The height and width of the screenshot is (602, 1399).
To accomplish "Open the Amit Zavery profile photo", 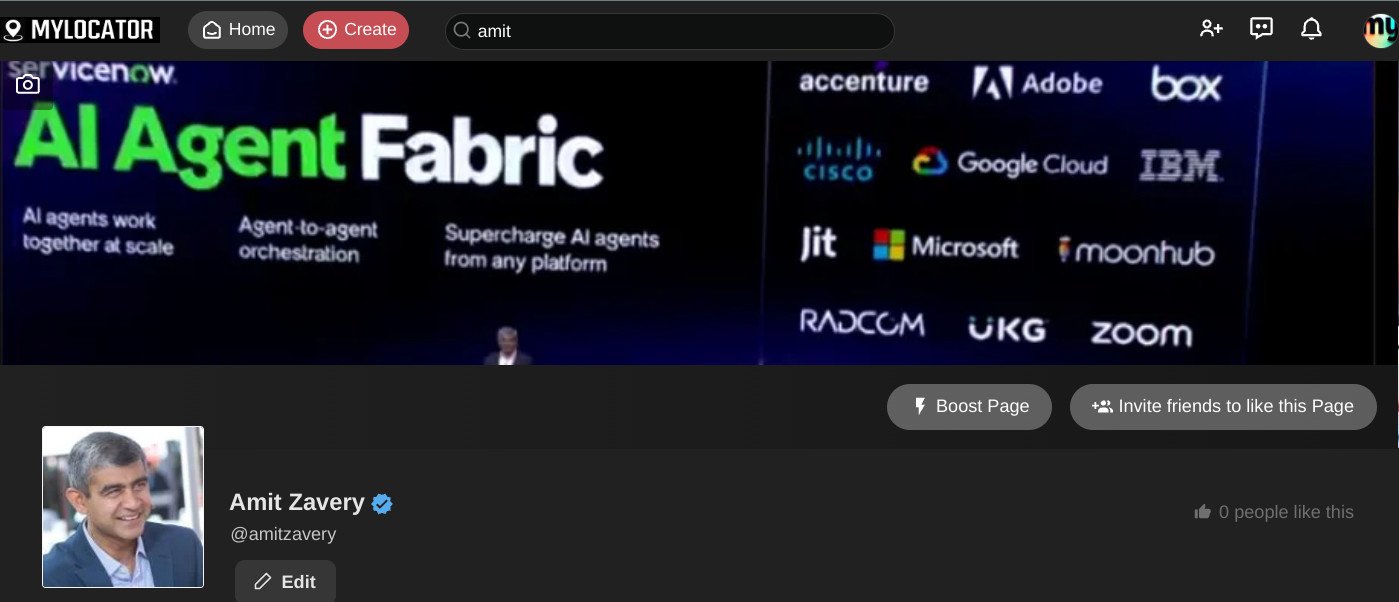I will tap(123, 507).
